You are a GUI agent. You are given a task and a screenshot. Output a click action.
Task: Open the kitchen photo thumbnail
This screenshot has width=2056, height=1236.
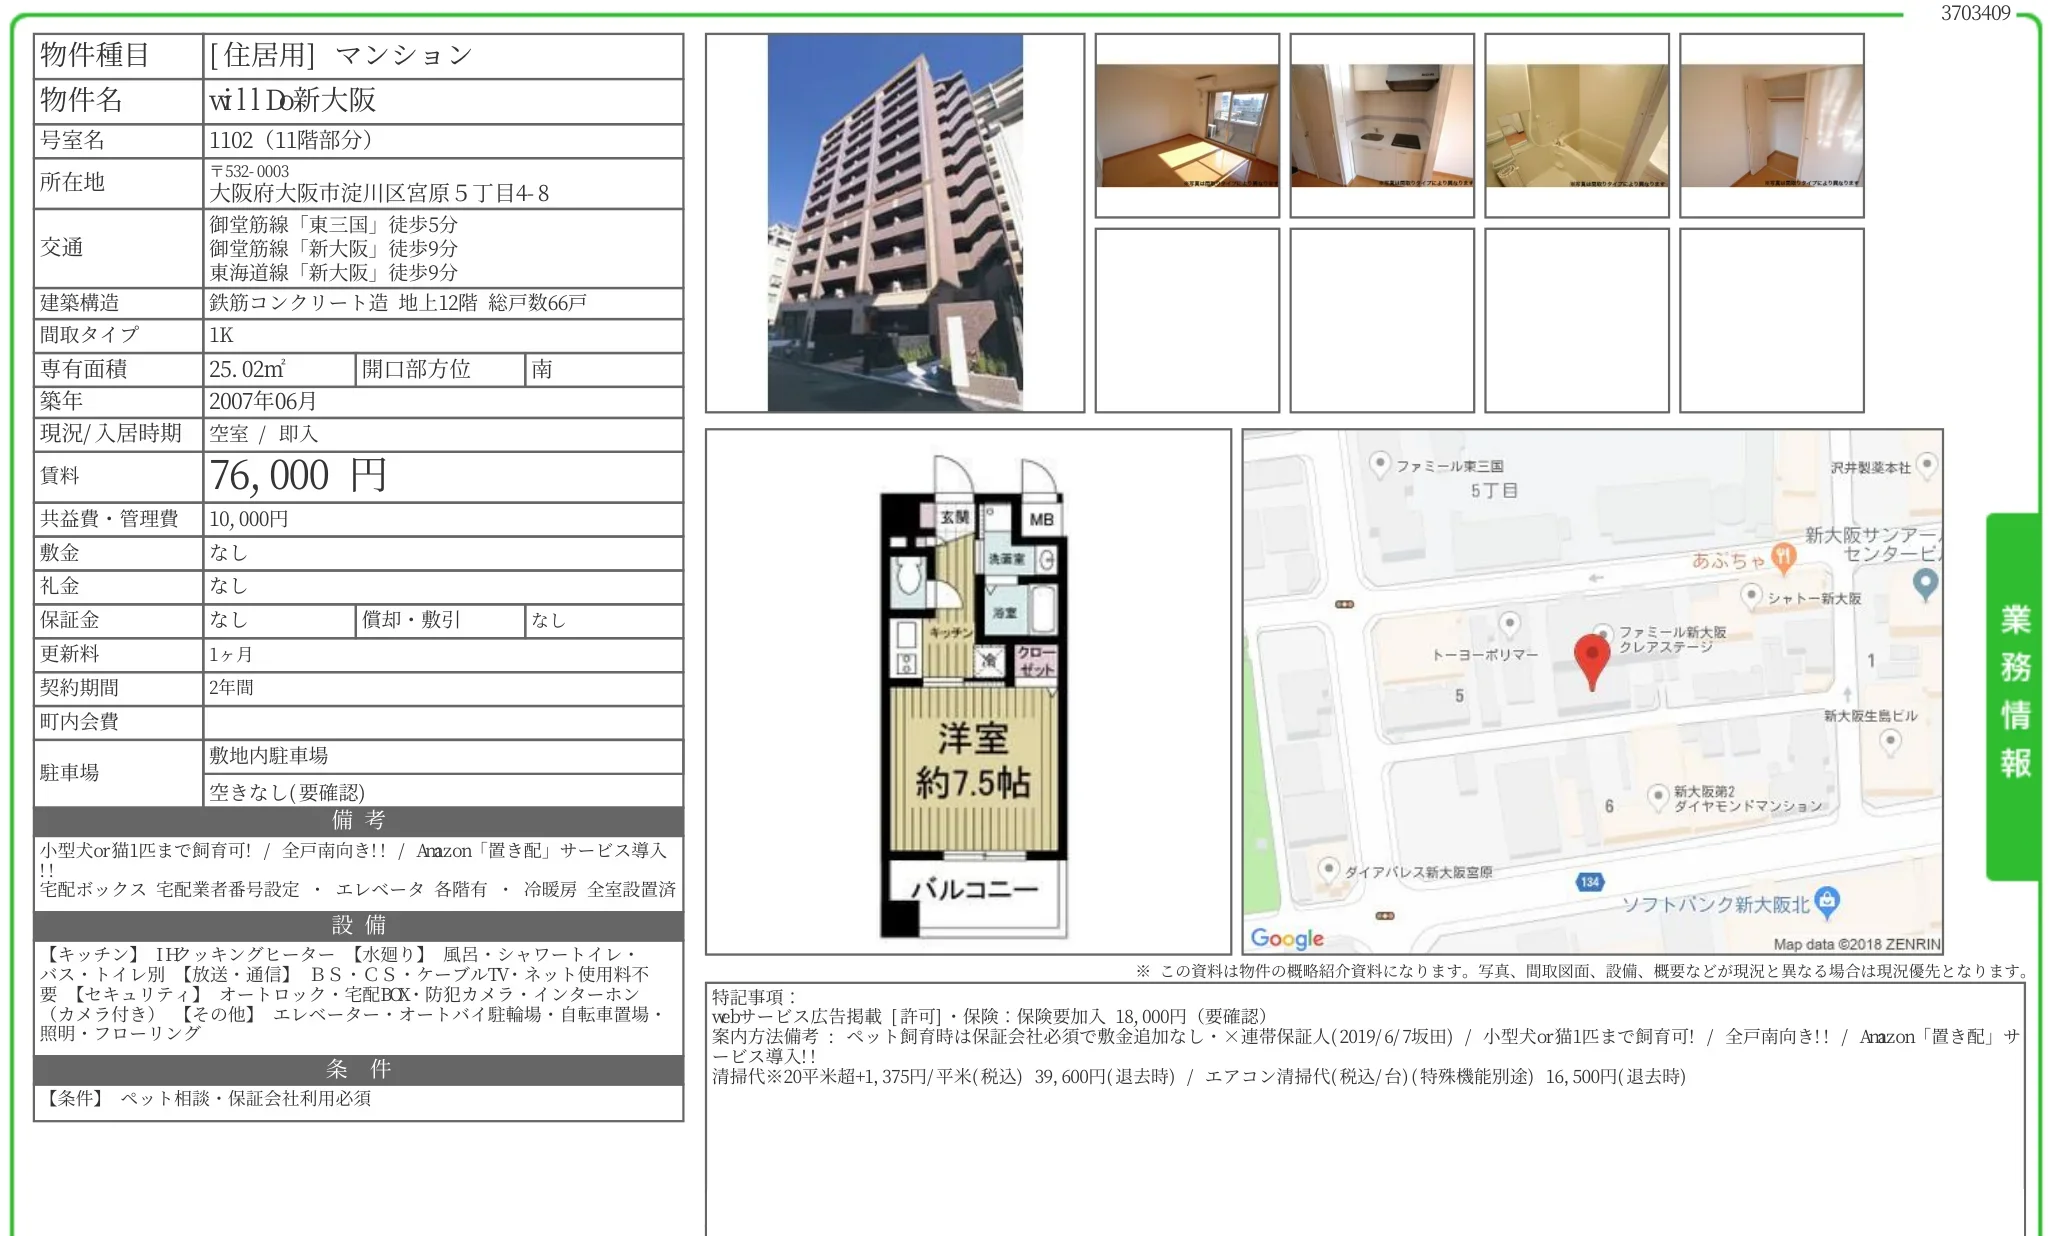[1382, 126]
